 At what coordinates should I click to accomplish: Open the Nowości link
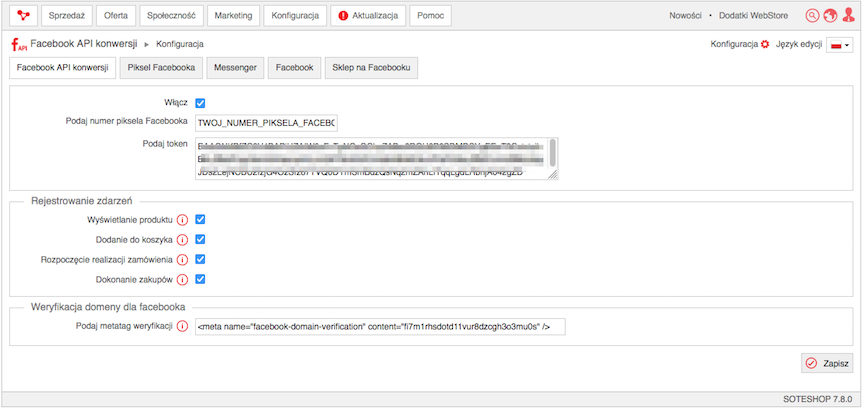(685, 16)
